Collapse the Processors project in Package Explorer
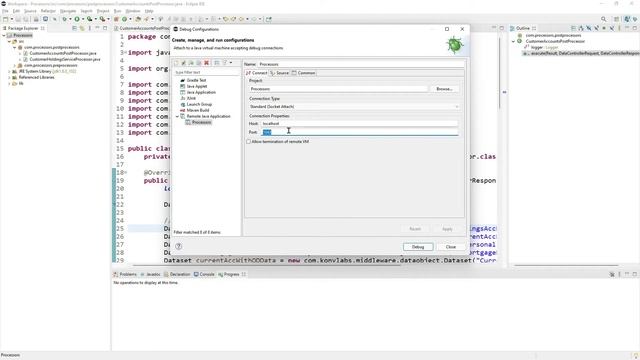 [x=4, y=36]
